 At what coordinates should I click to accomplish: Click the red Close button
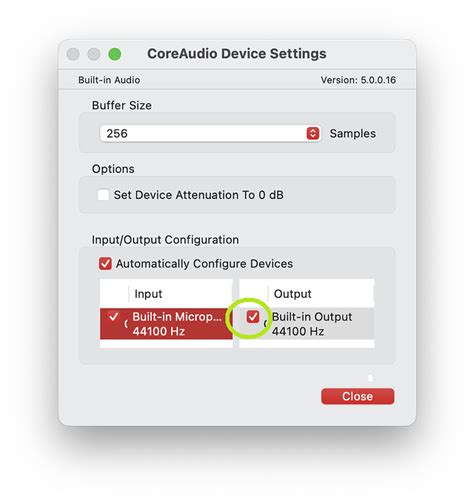pyautogui.click(x=357, y=396)
